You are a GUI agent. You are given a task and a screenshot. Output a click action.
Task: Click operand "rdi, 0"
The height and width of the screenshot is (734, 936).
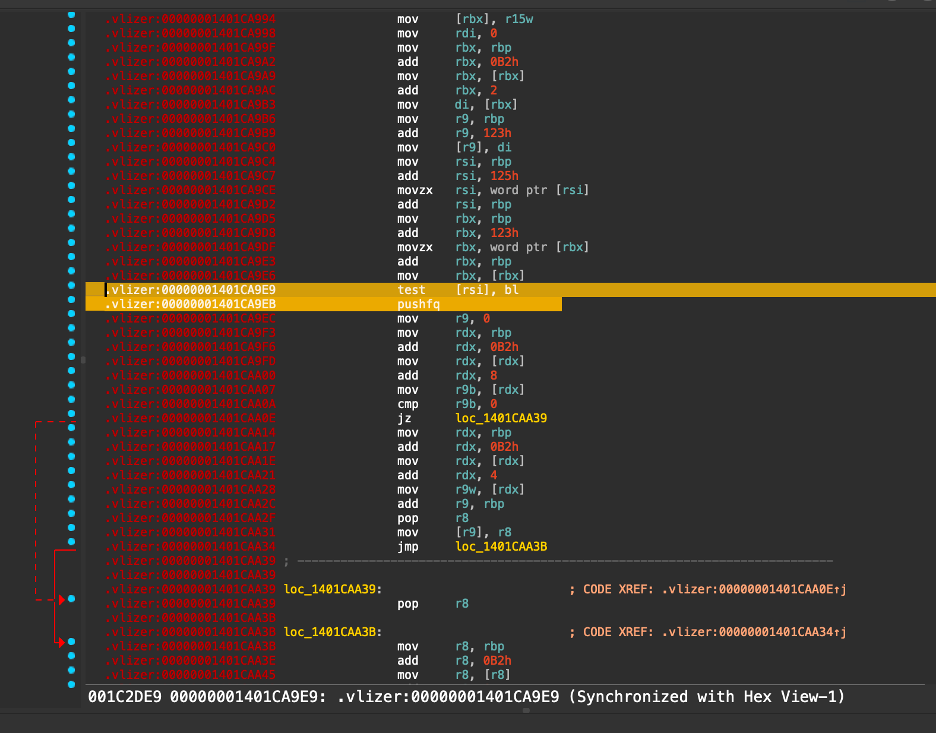(x=476, y=33)
